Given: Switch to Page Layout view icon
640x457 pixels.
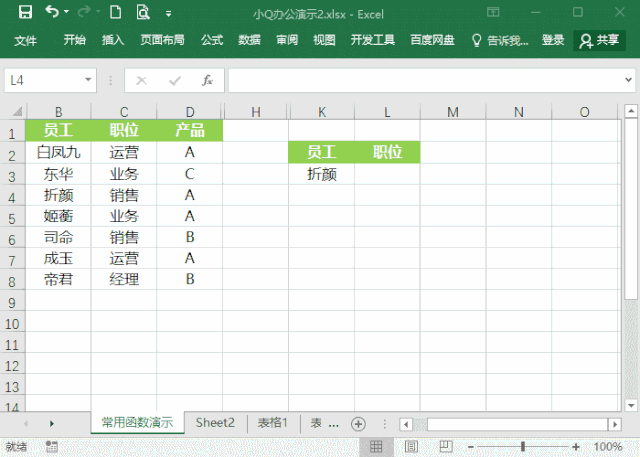Looking at the screenshot, I should 411,446.
